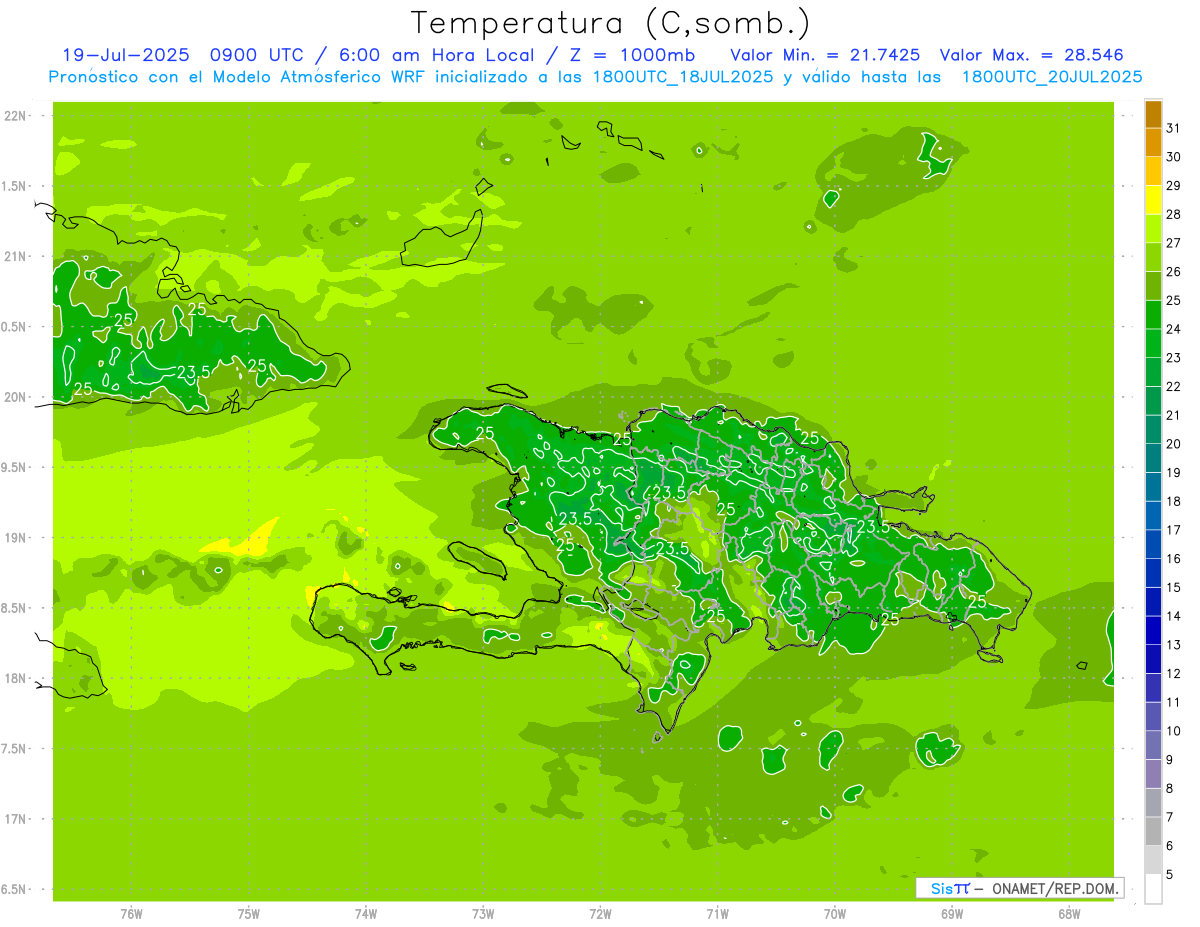Viewport: 1200px width, 927px height.
Task: Click the 'Valor Max. = 28.546' readout
Action: pos(1031,55)
